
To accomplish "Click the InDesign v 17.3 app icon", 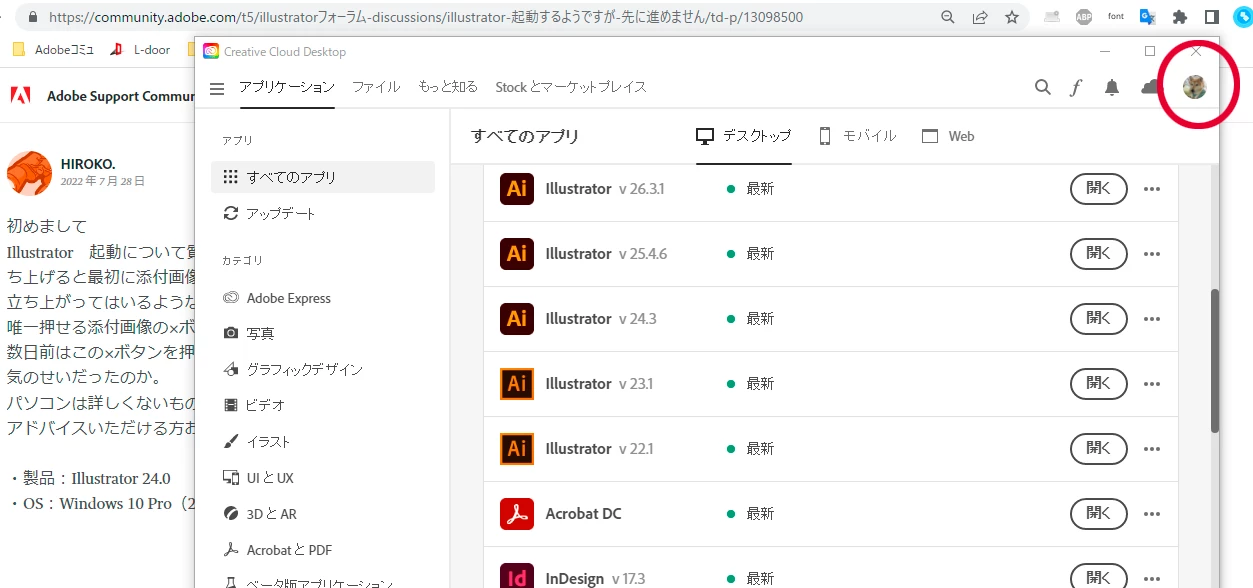I will [517, 577].
